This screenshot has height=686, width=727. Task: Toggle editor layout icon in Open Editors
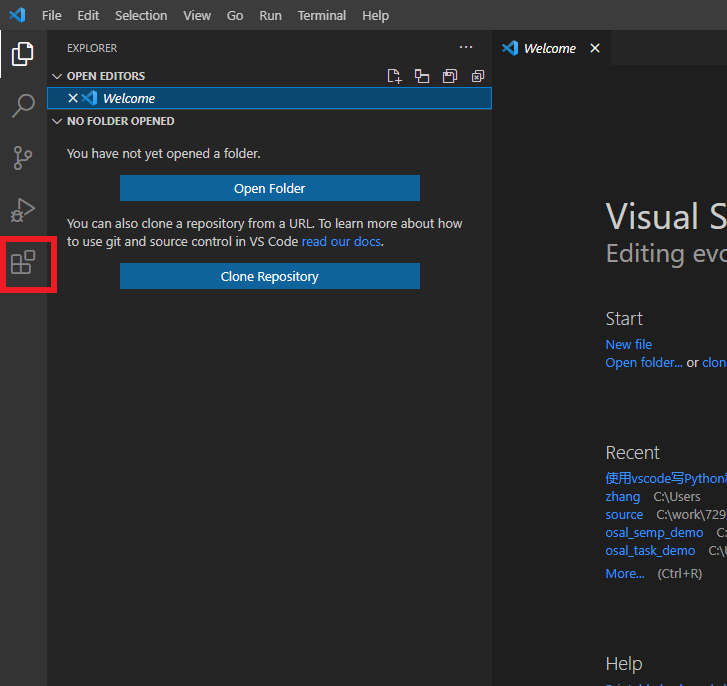[x=422, y=76]
